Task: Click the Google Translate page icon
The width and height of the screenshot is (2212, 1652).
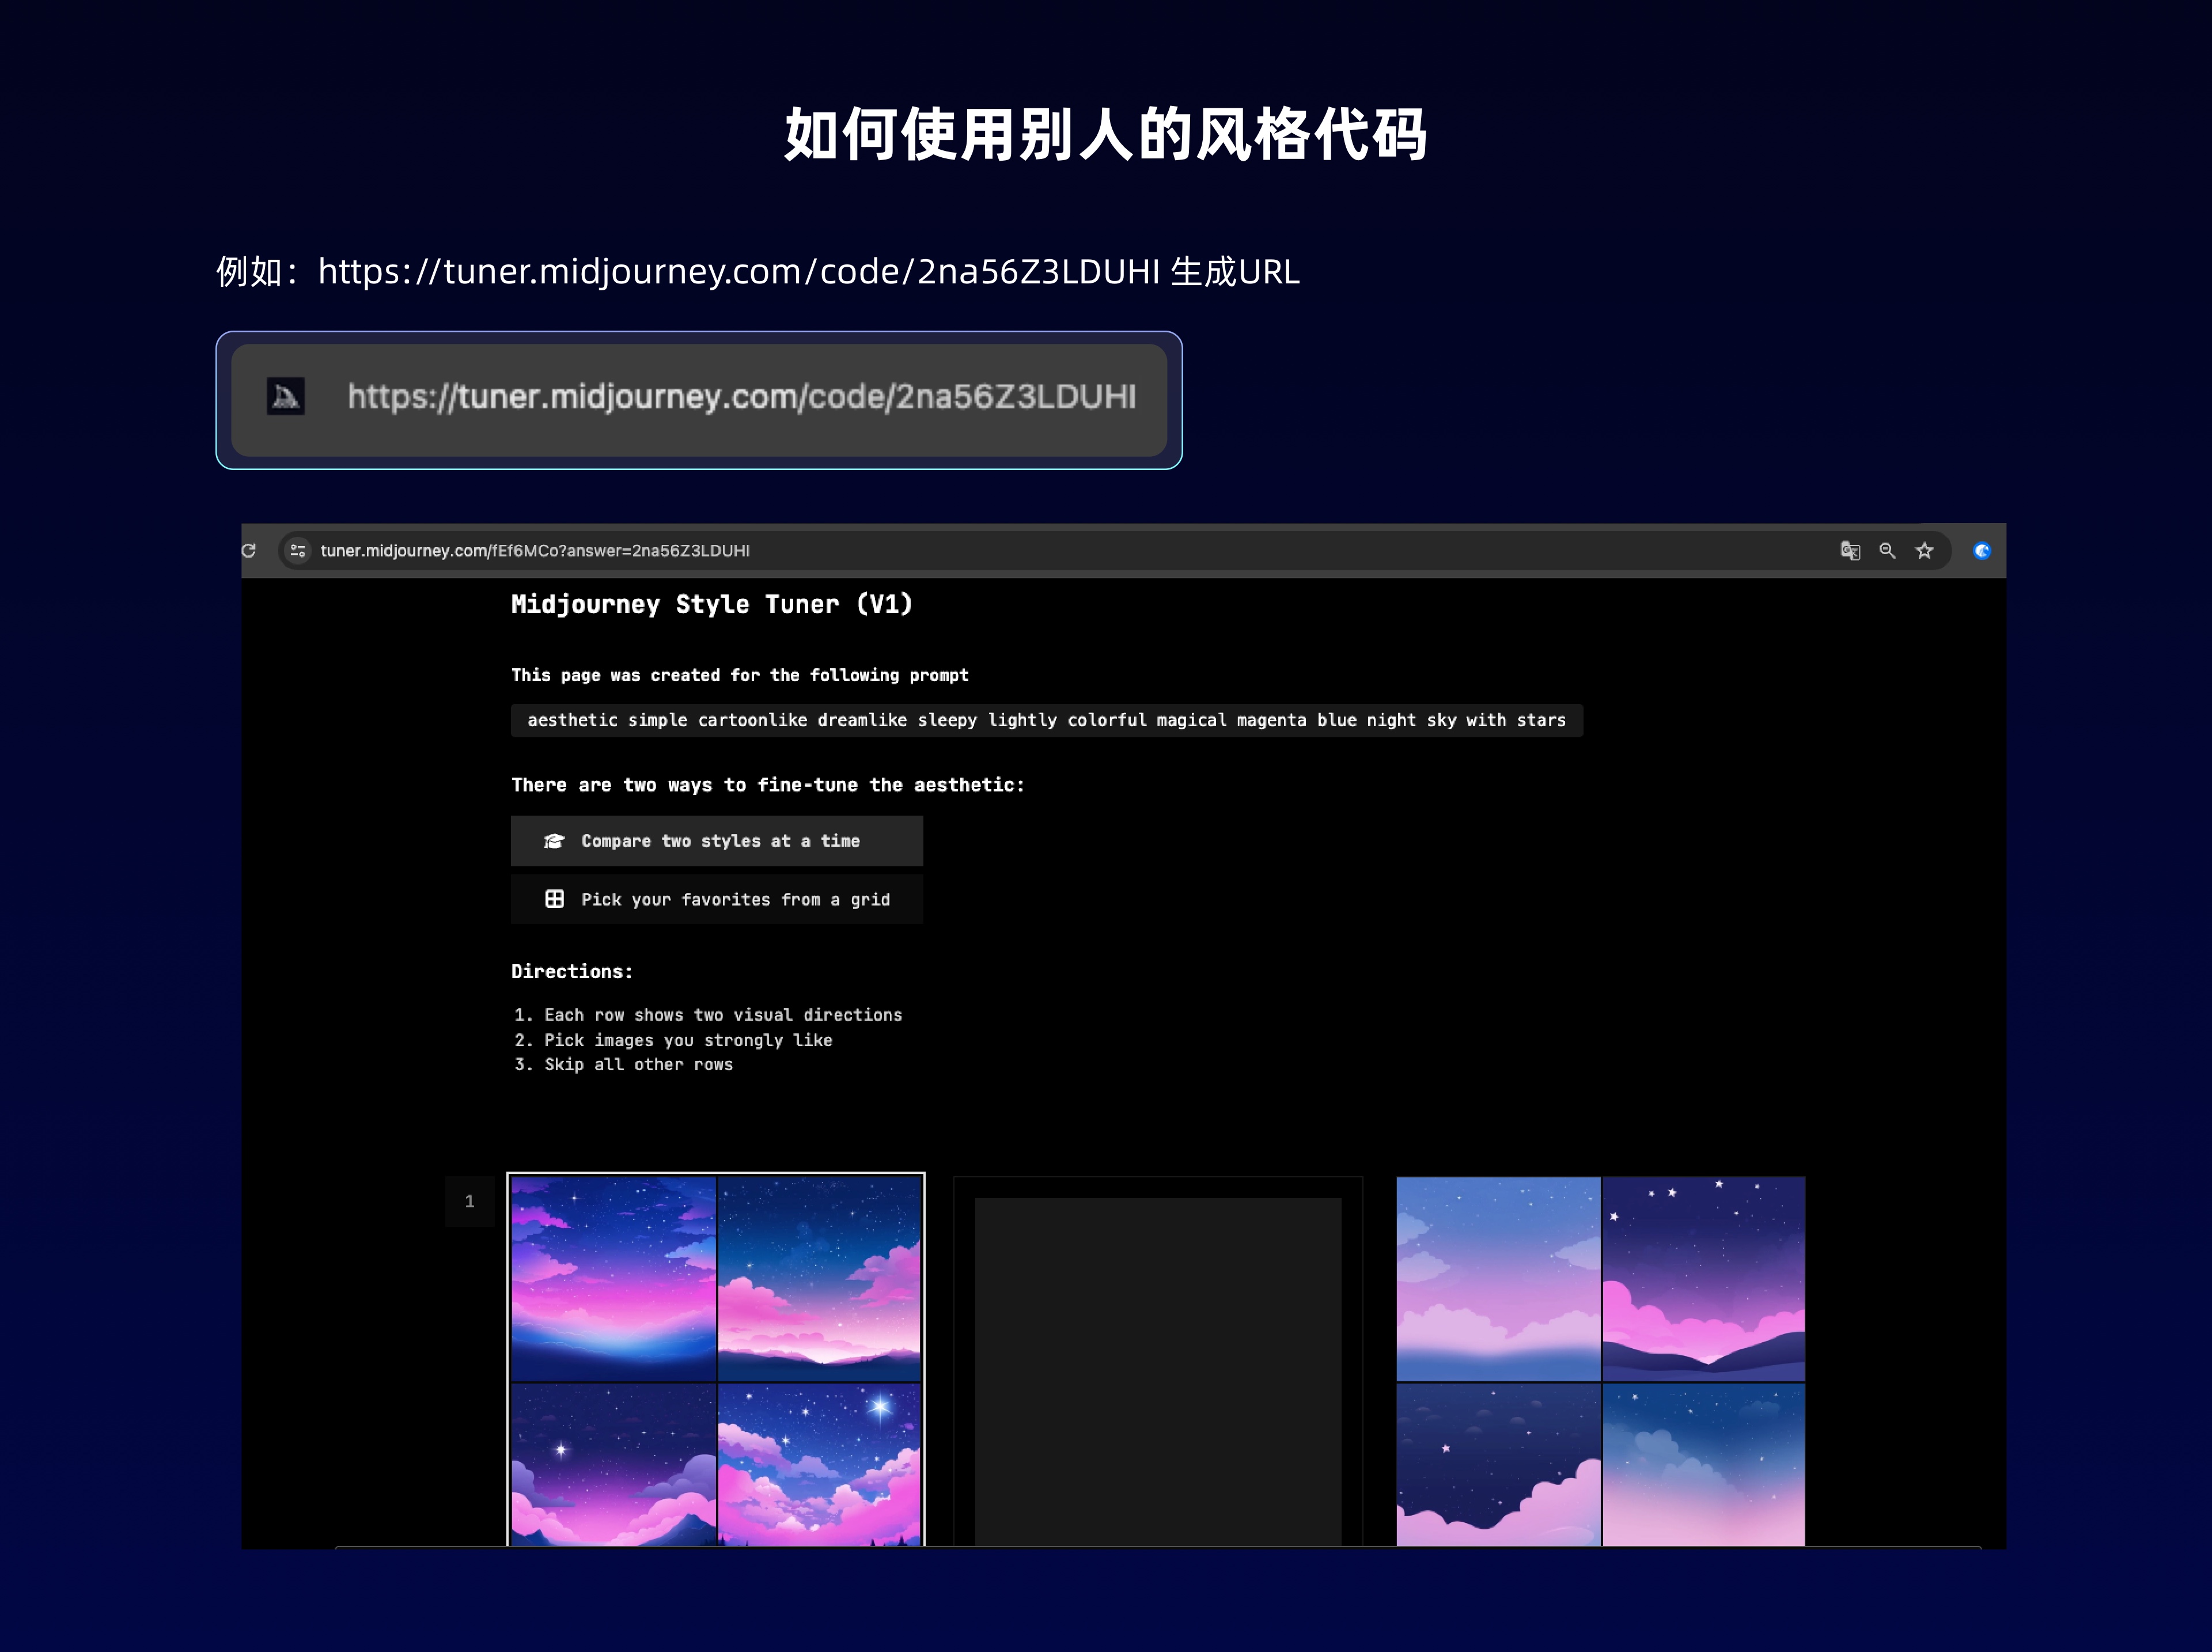Action: pyautogui.click(x=1850, y=550)
